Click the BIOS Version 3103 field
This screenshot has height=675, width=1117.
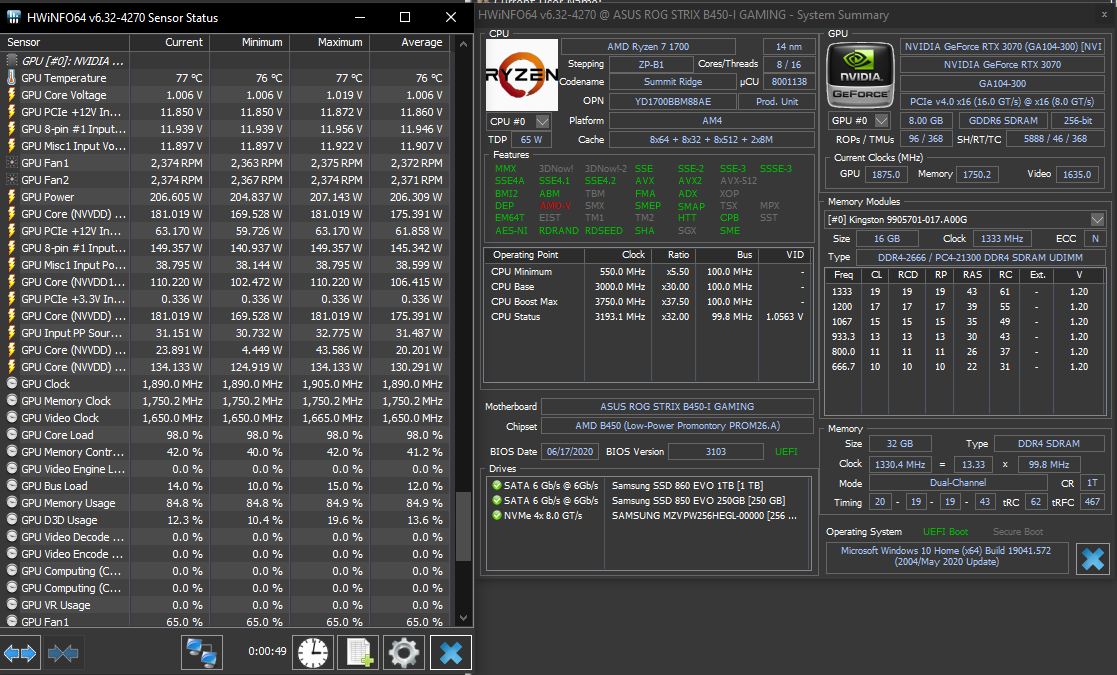pos(715,451)
